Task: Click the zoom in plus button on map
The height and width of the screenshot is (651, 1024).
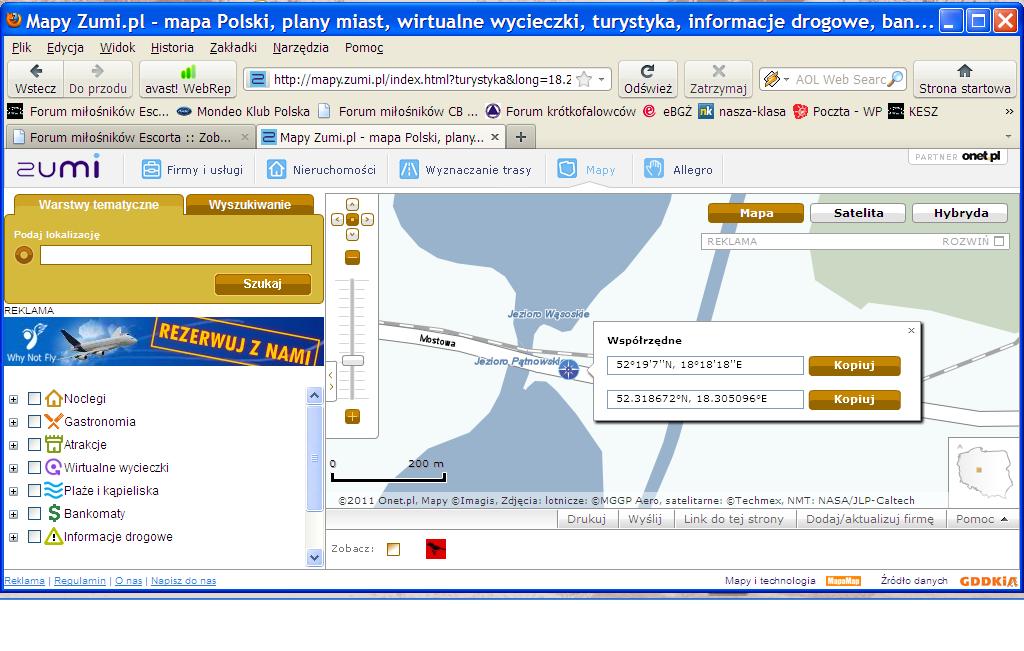Action: click(x=352, y=417)
